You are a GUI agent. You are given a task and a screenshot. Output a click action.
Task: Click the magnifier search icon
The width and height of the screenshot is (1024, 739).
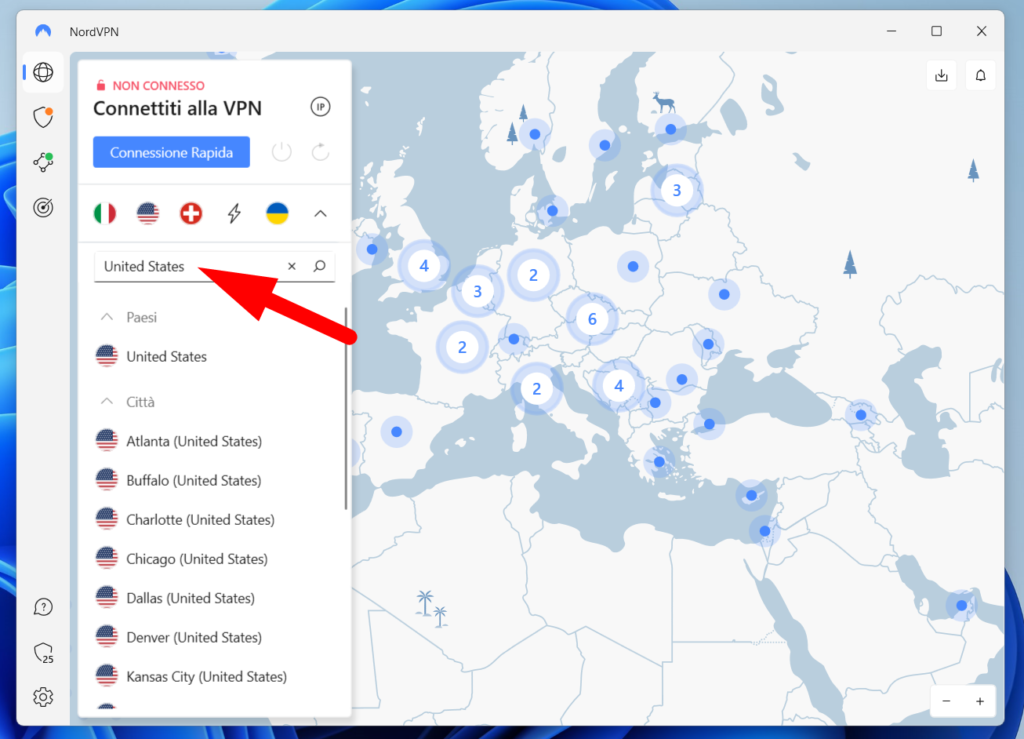tap(319, 266)
